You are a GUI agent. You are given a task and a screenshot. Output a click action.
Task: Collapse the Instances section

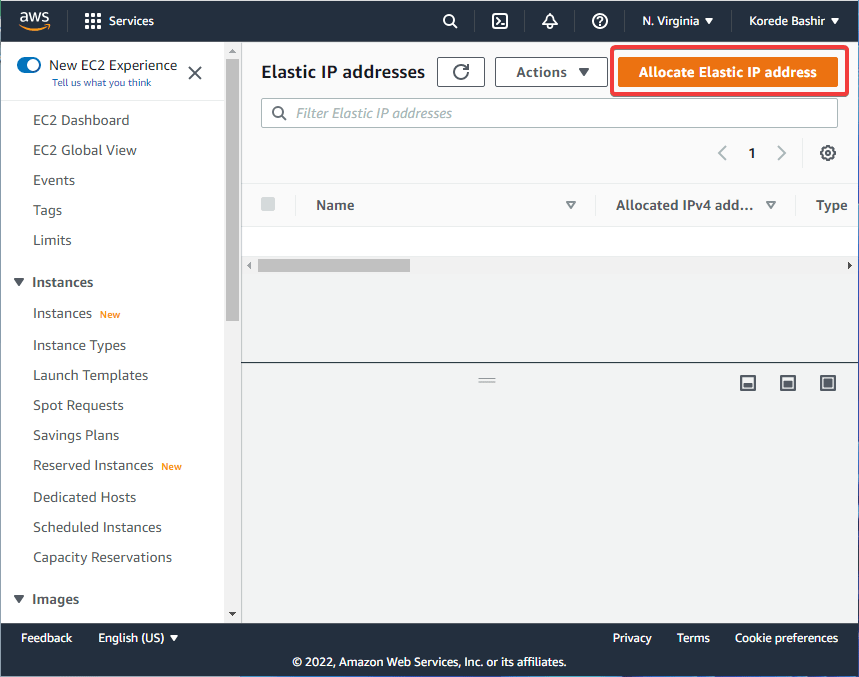pyautogui.click(x=19, y=282)
